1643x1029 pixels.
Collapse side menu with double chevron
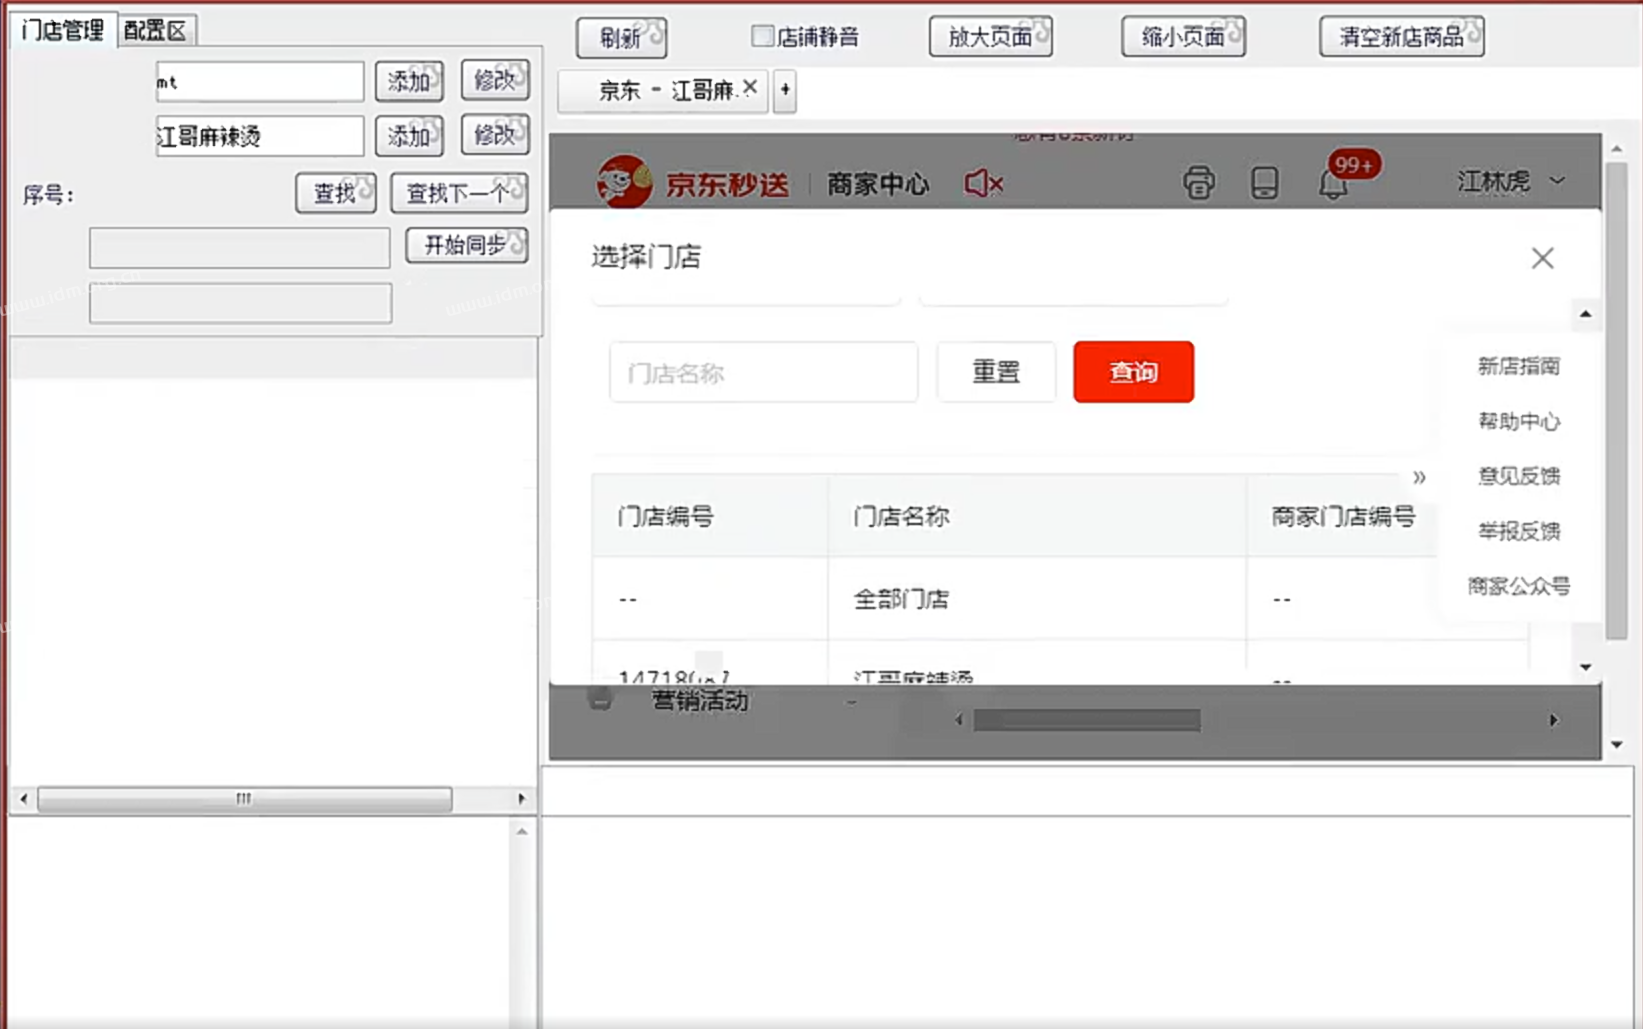[1419, 477]
